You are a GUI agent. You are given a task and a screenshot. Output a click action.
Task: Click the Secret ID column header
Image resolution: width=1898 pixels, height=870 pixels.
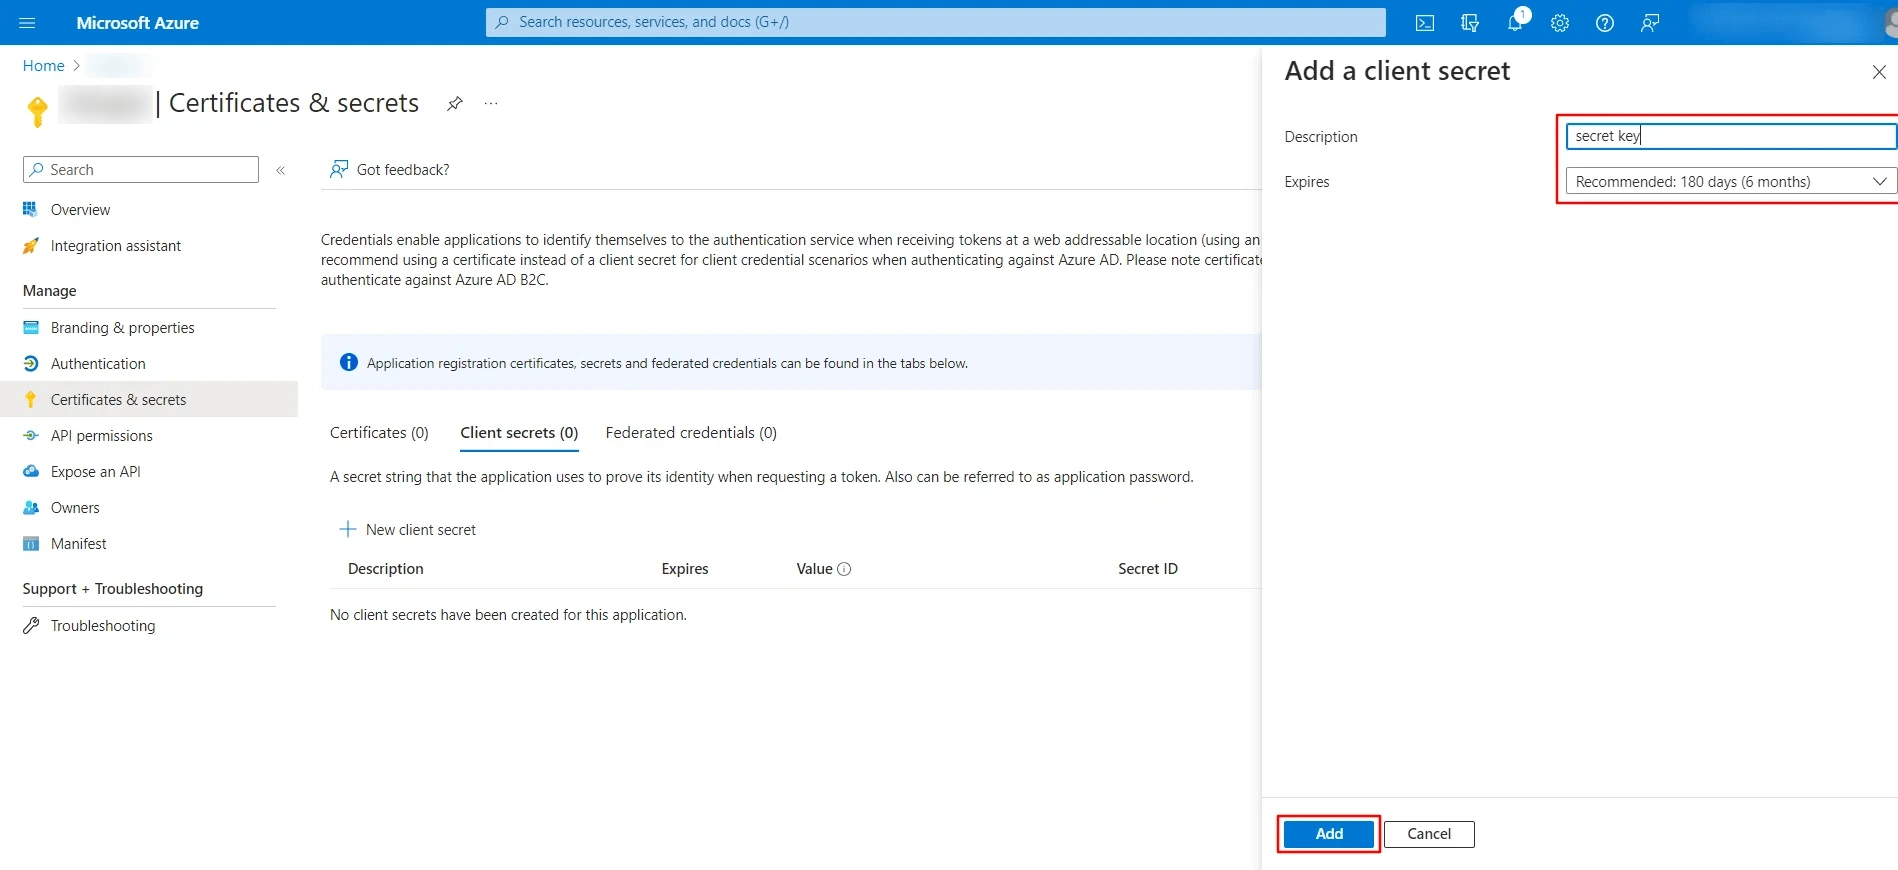[1148, 569]
